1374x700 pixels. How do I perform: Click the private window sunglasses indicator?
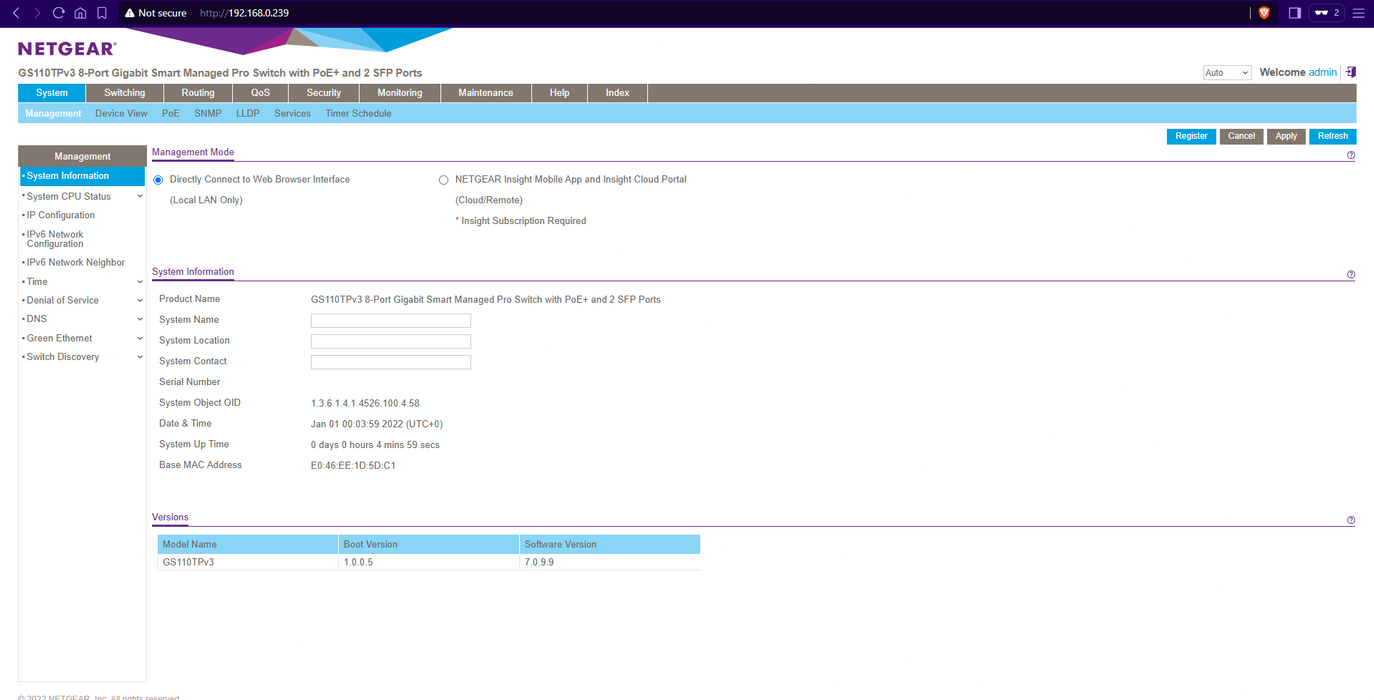click(x=1327, y=13)
